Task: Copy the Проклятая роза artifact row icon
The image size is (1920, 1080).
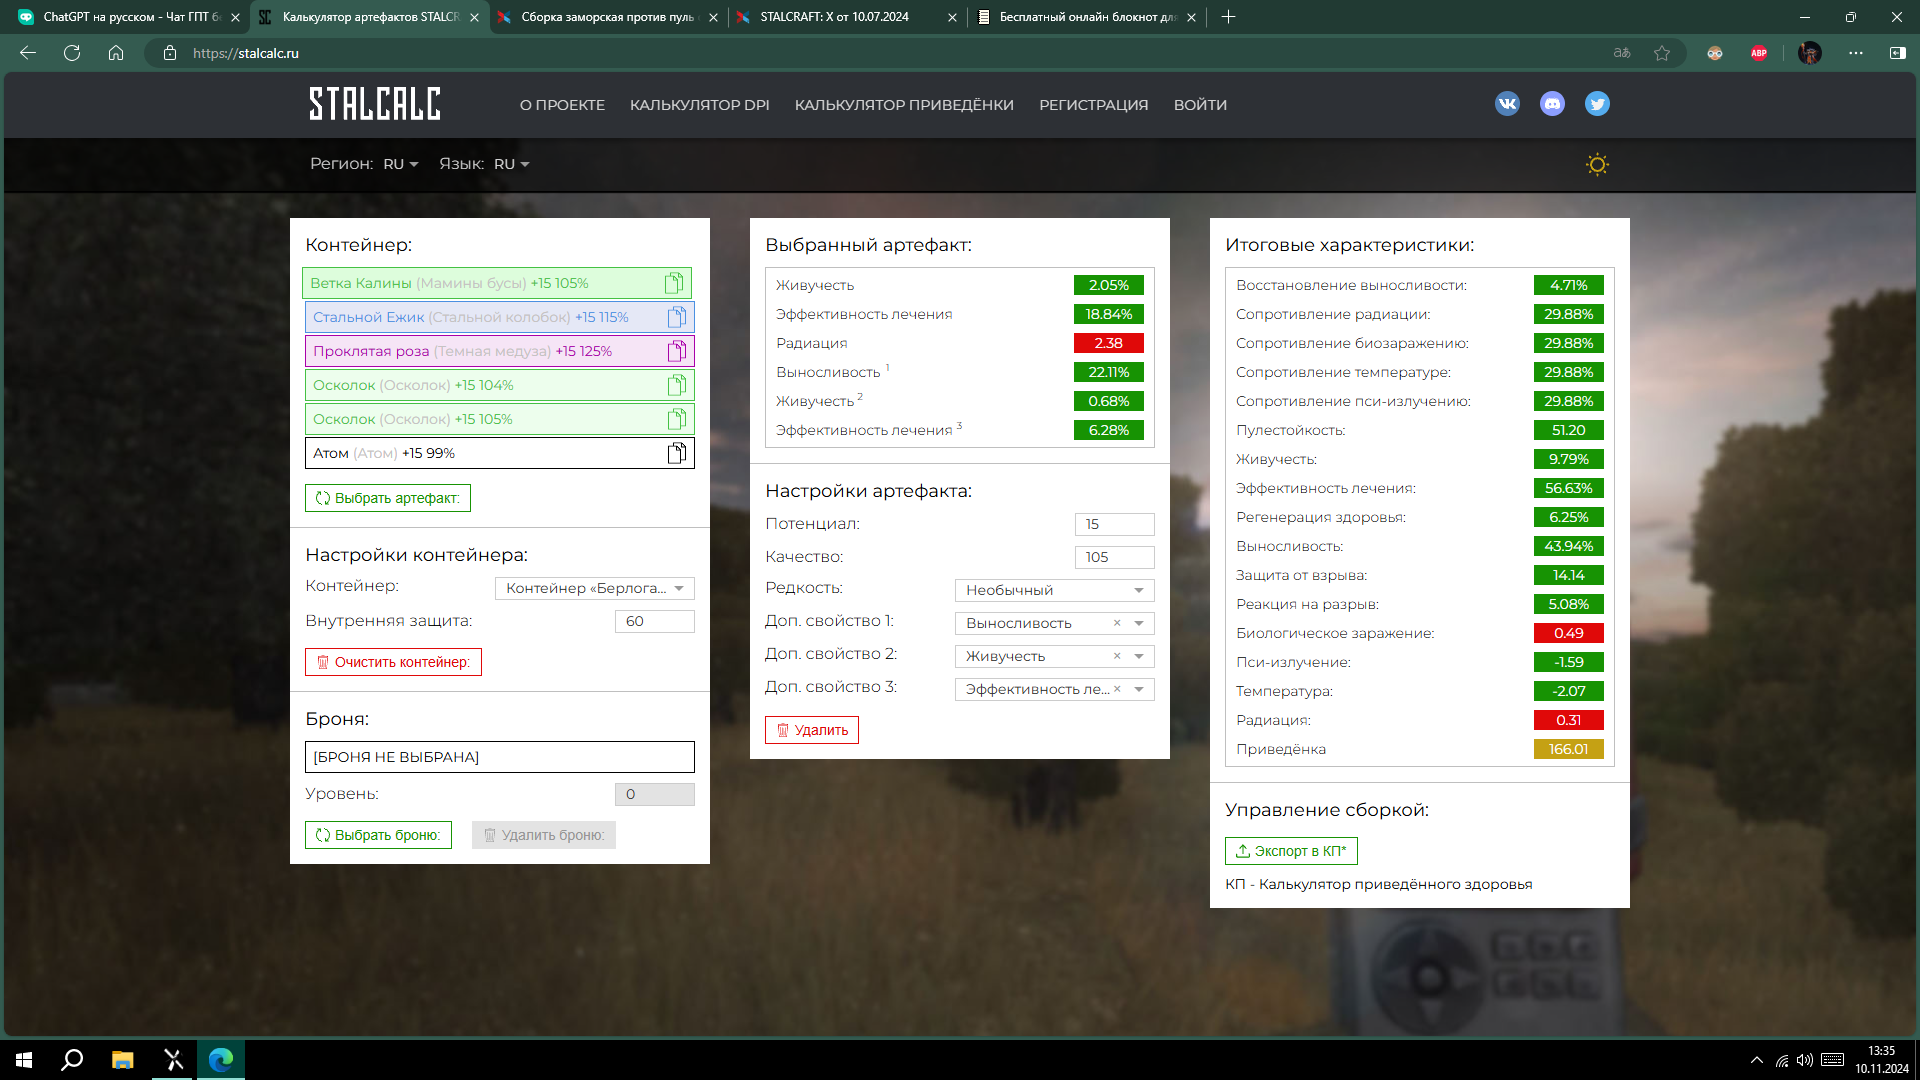Action: [x=677, y=351]
